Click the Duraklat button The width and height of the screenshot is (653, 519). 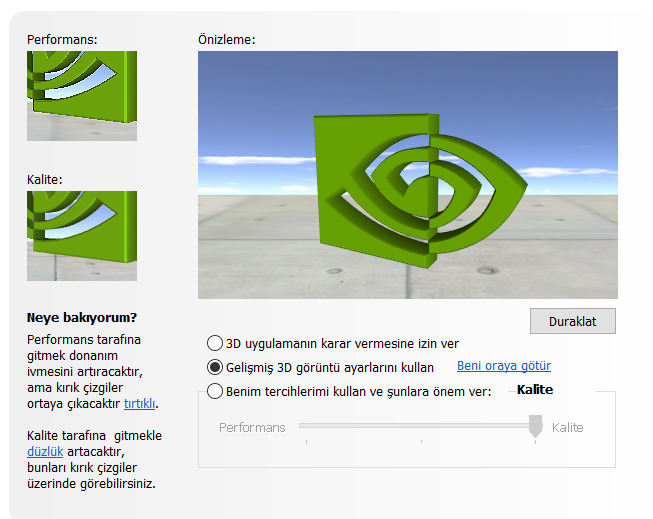click(x=573, y=321)
